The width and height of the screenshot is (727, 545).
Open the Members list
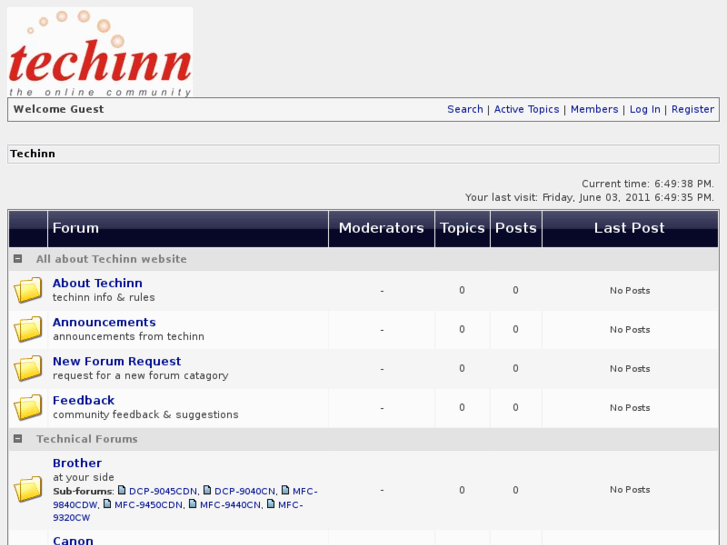594,109
